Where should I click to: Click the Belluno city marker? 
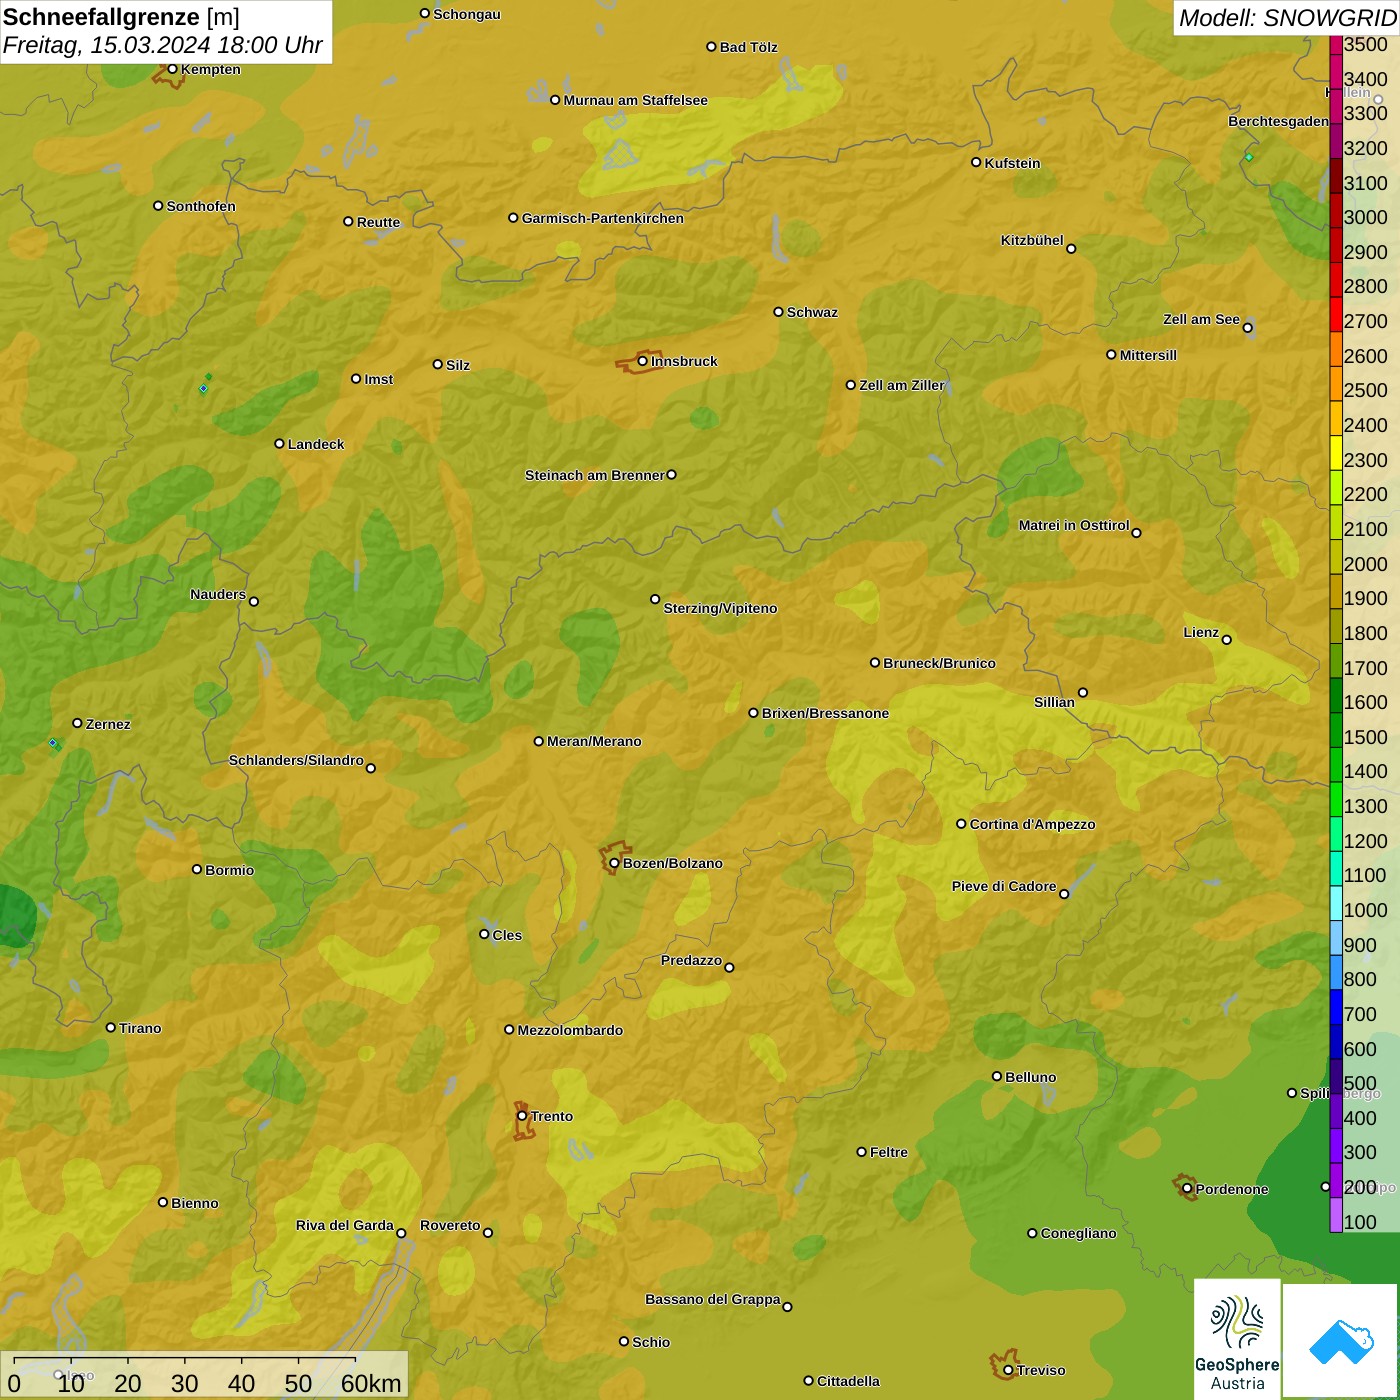[997, 1076]
